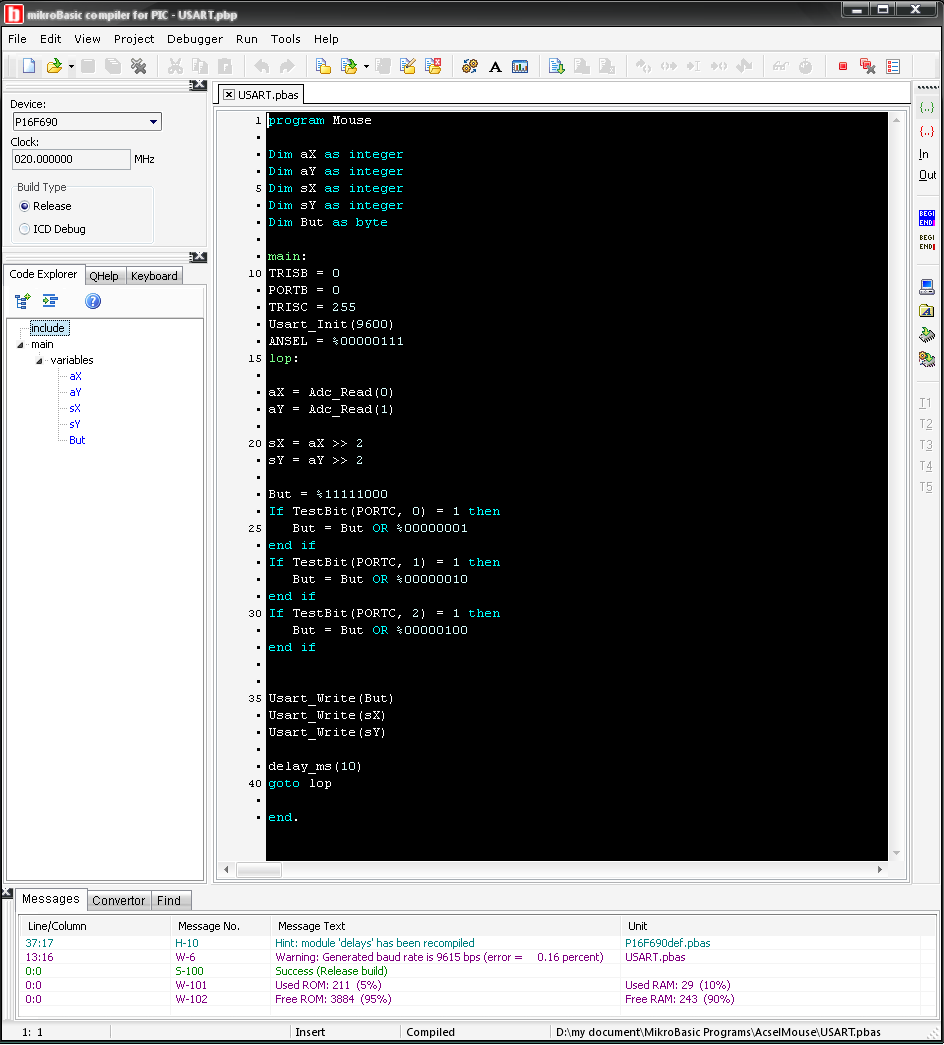Select variable sY in Code Explorer

(x=75, y=425)
